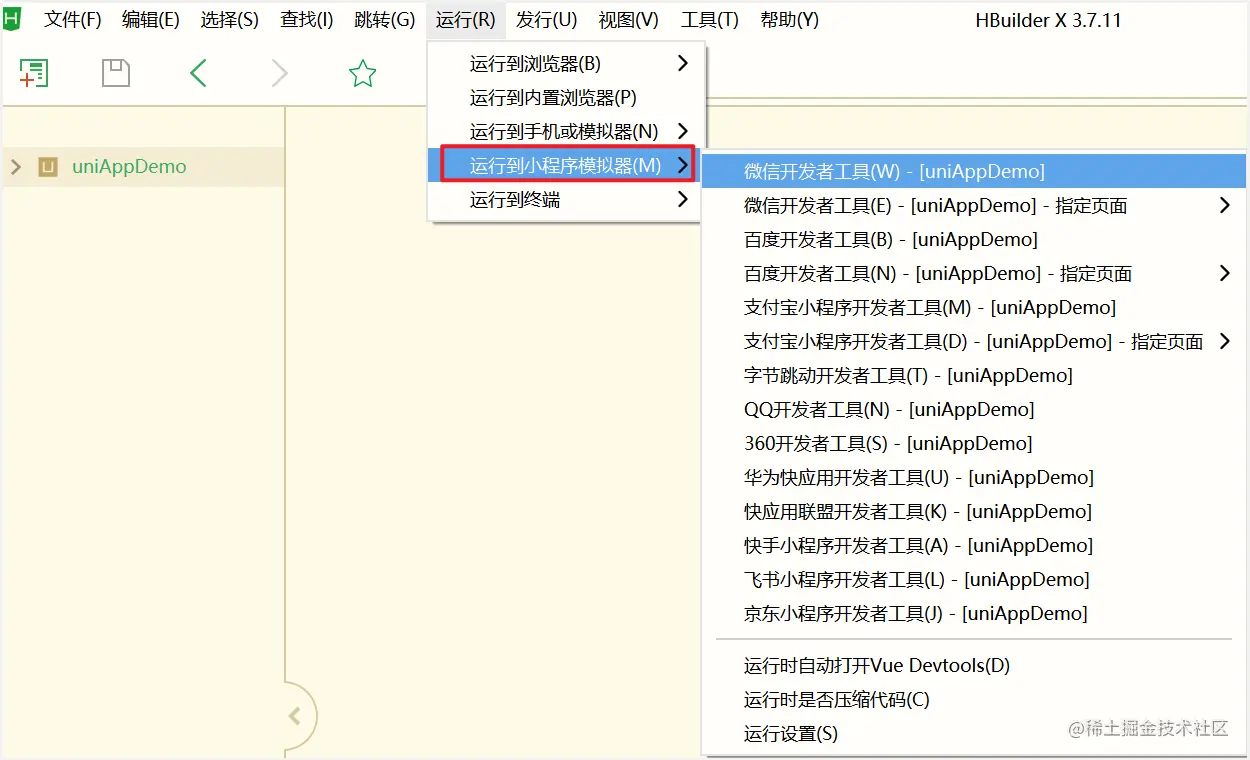Image resolution: width=1250 pixels, height=760 pixels.
Task: Click the star bookmark toolbar icon
Action: (362, 73)
